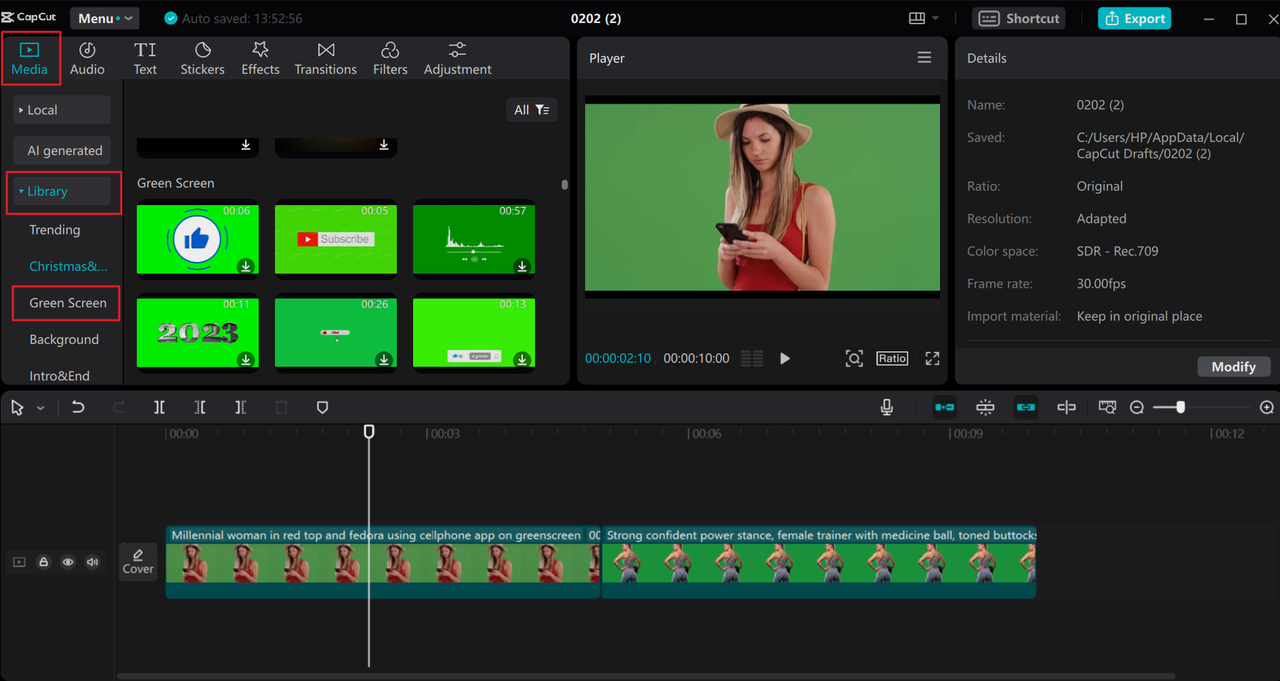Zoom out the timeline with minus icon
1280x681 pixels.
(1137, 407)
